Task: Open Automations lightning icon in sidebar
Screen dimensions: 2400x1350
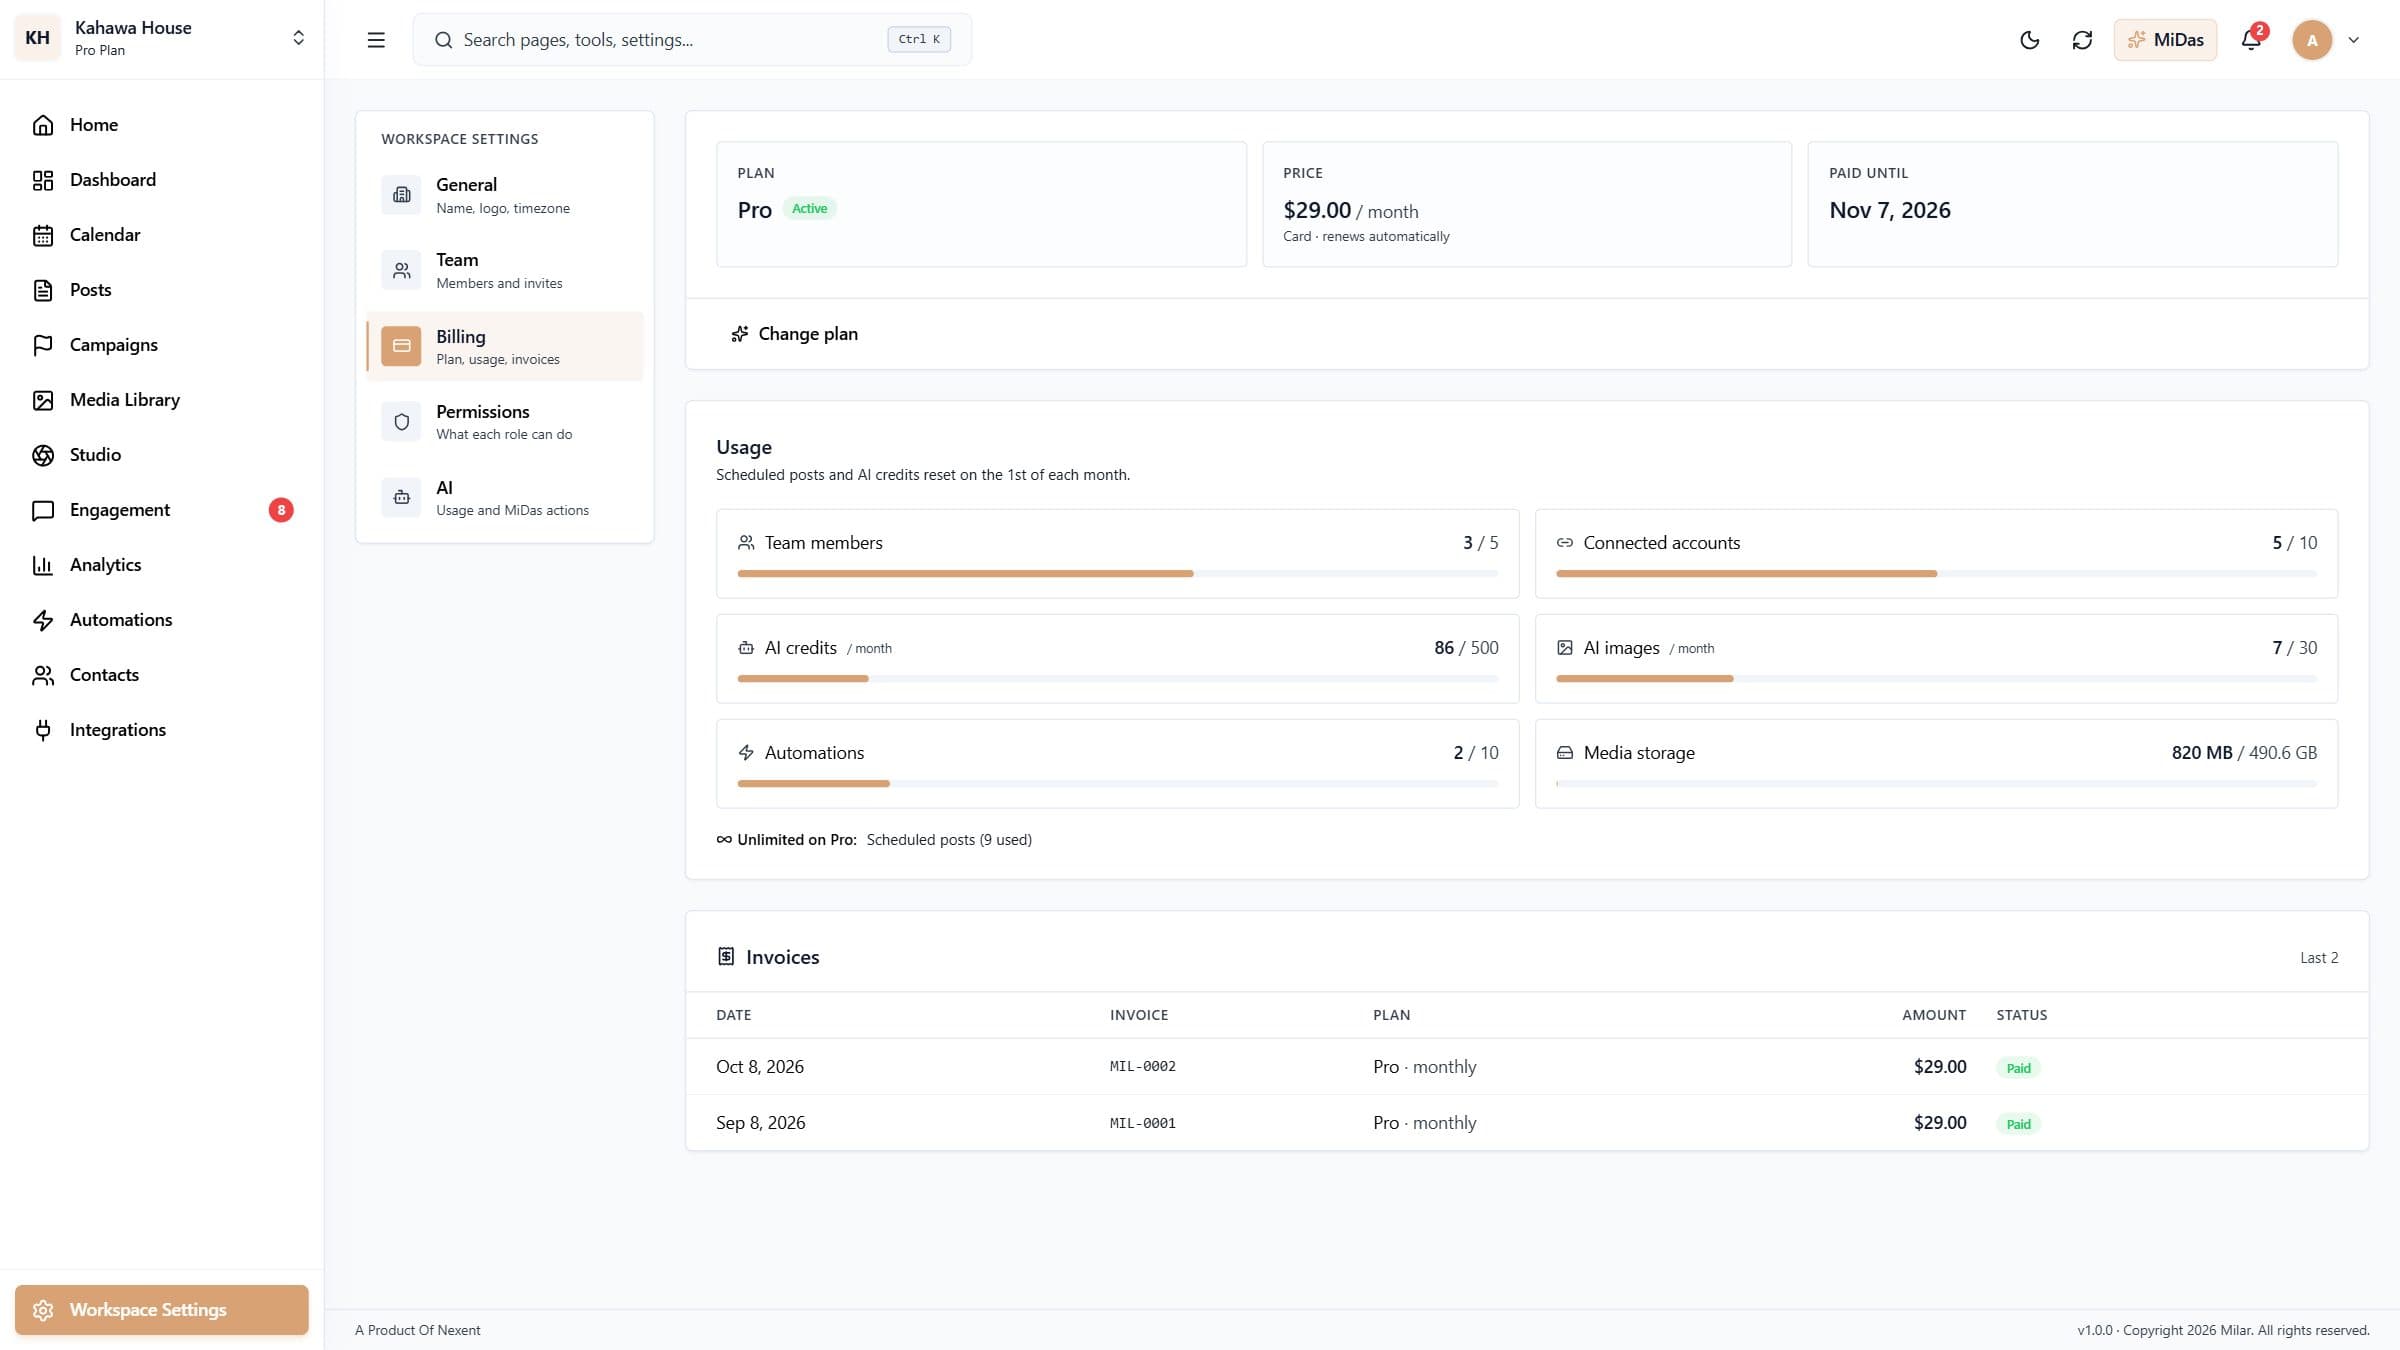Action: pyautogui.click(x=43, y=620)
